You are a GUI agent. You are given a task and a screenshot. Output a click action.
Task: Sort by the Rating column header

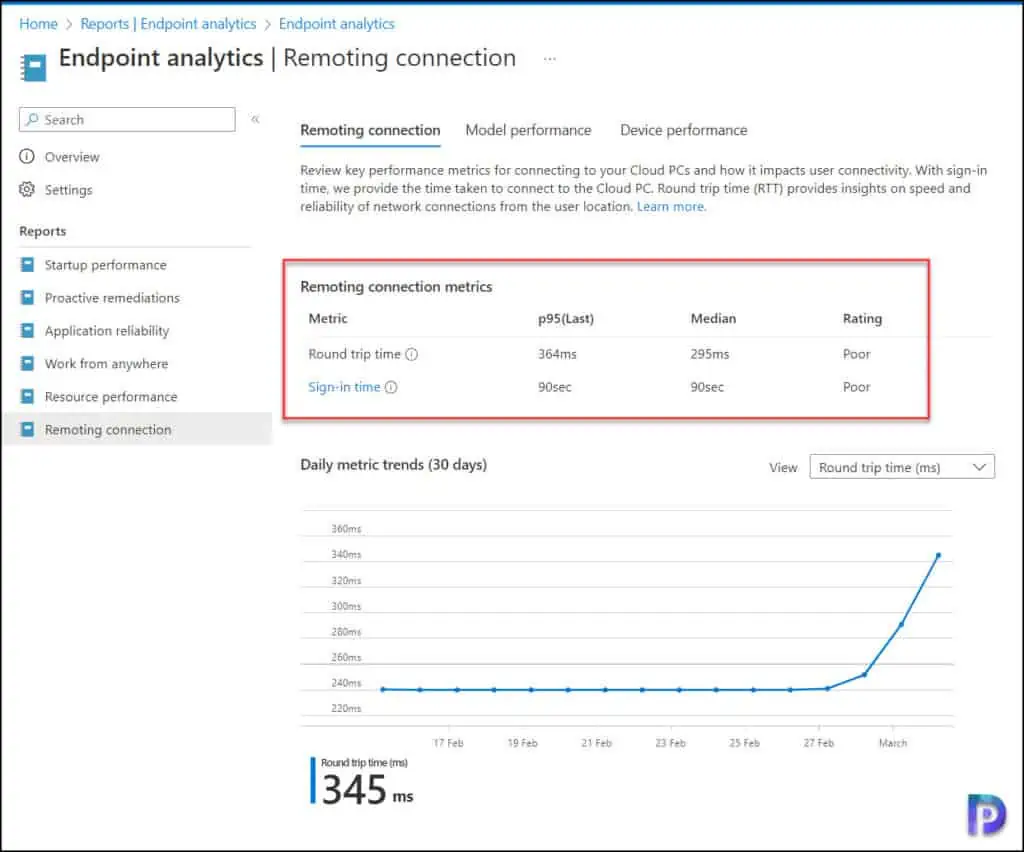[862, 319]
